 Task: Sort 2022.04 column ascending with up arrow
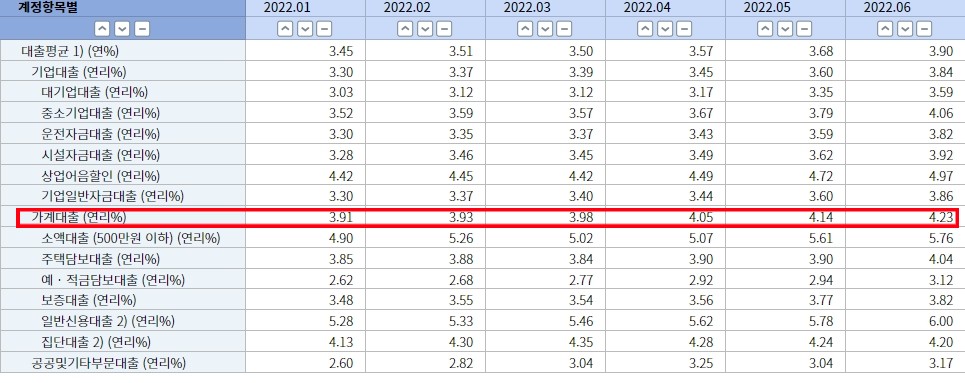[x=645, y=29]
